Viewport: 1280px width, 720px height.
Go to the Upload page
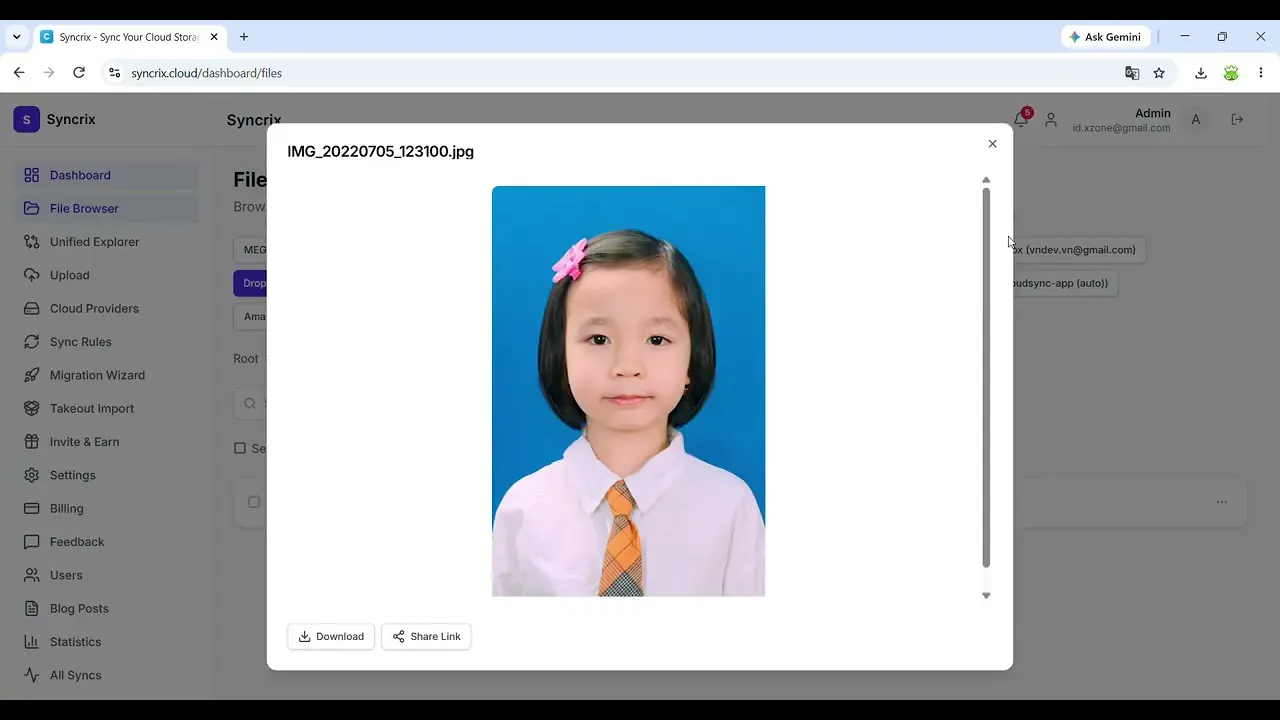(106, 275)
